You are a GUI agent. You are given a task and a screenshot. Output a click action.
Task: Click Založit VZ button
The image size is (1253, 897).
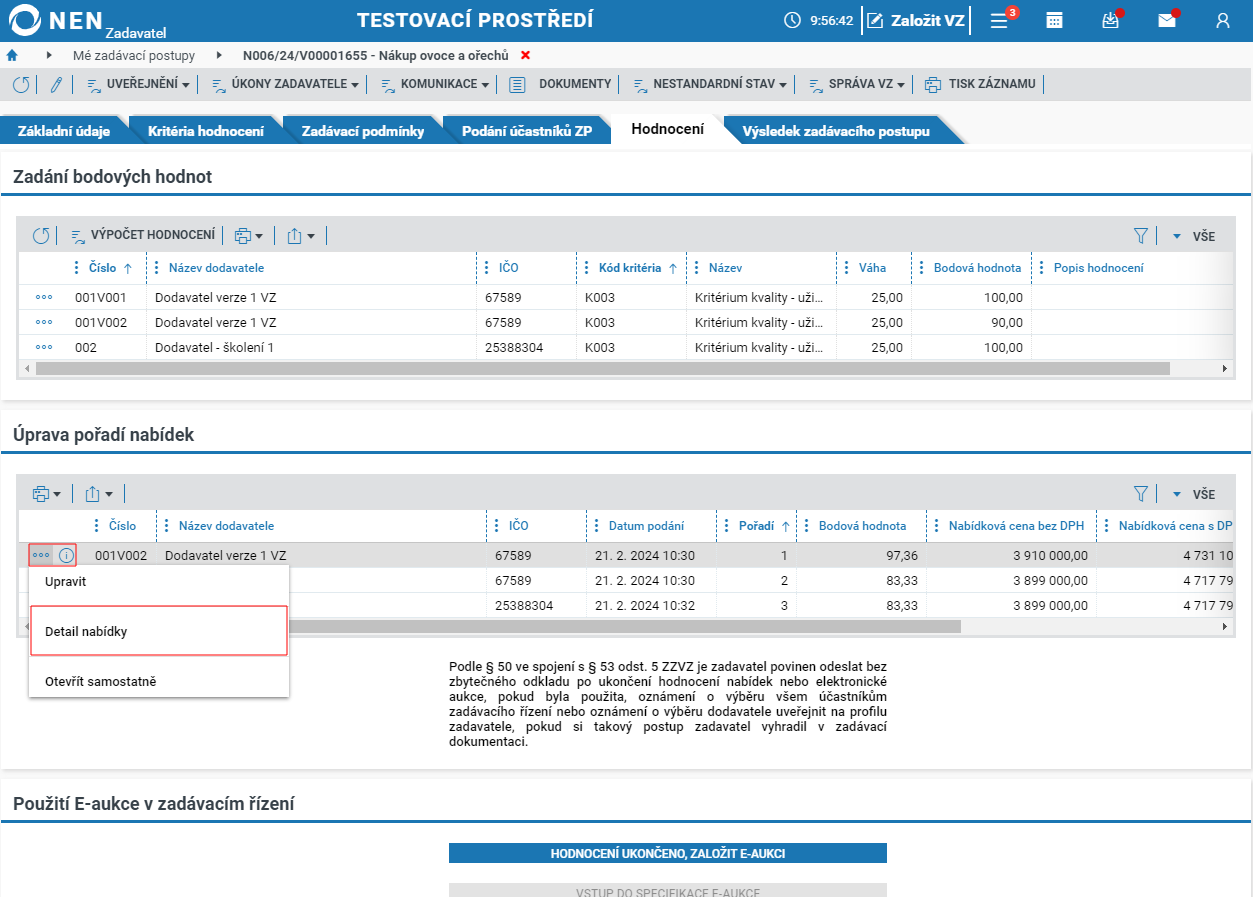point(916,20)
